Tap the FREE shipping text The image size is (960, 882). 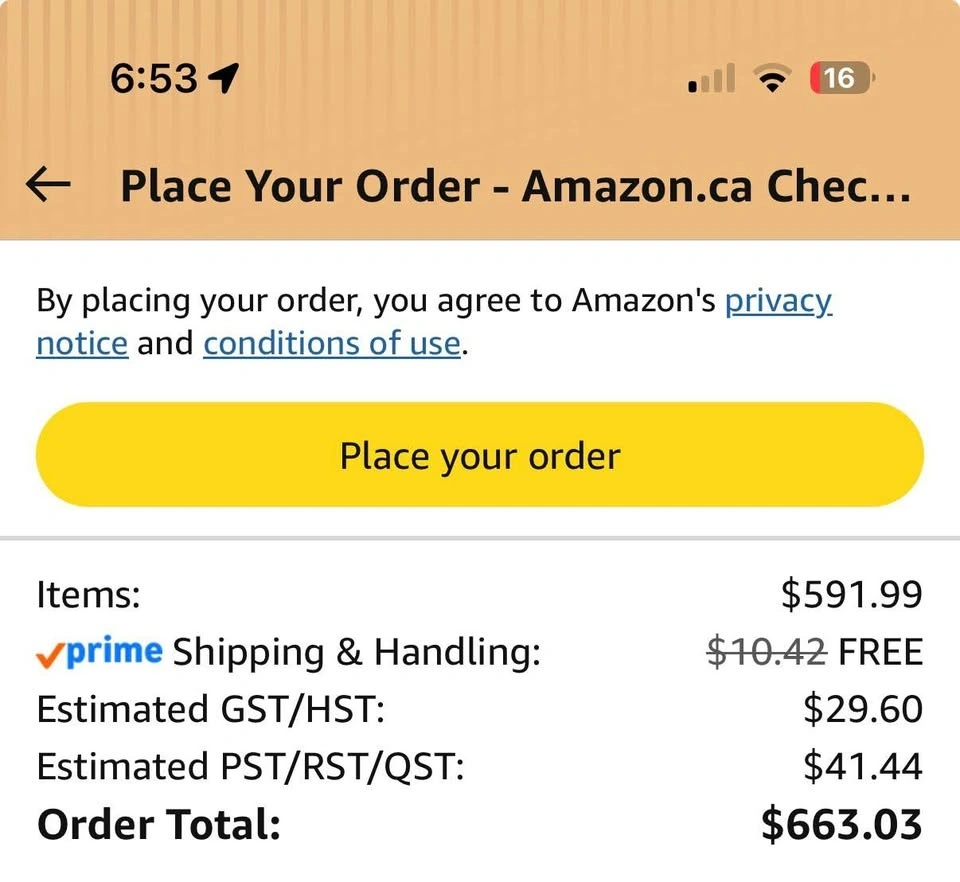pyautogui.click(x=880, y=652)
